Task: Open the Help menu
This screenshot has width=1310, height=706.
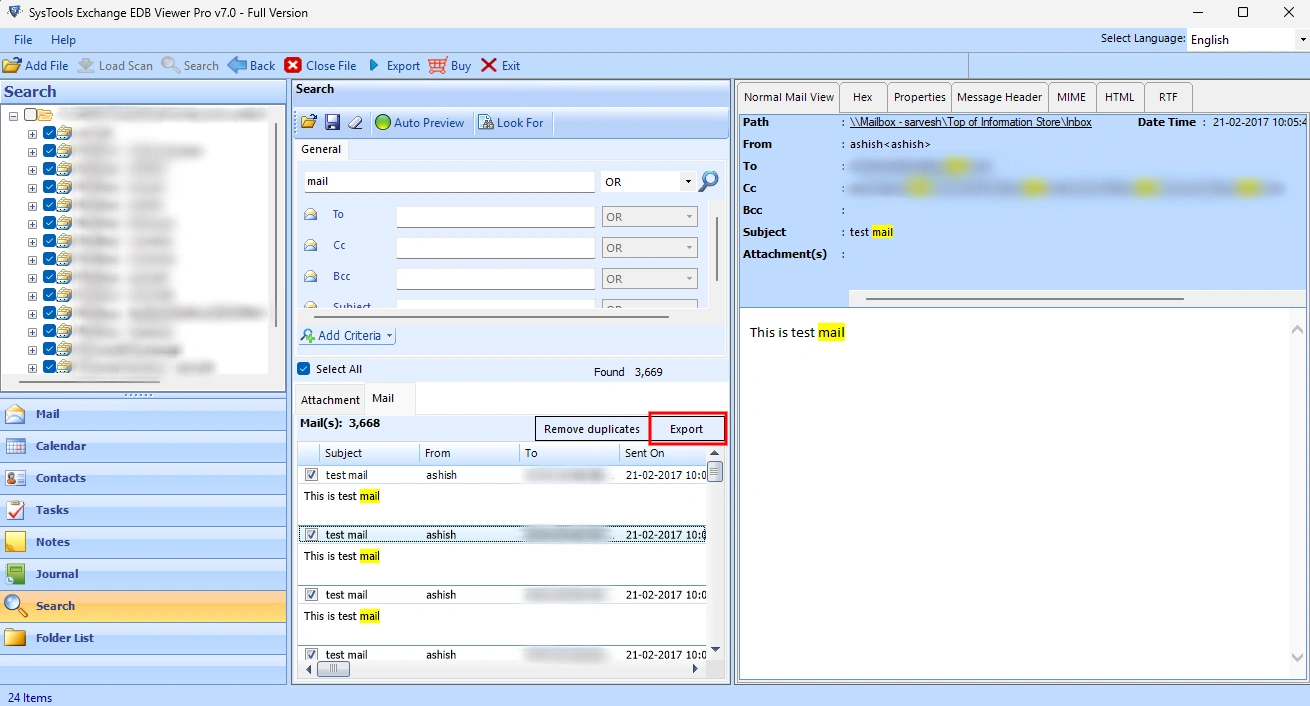Action: click(63, 40)
